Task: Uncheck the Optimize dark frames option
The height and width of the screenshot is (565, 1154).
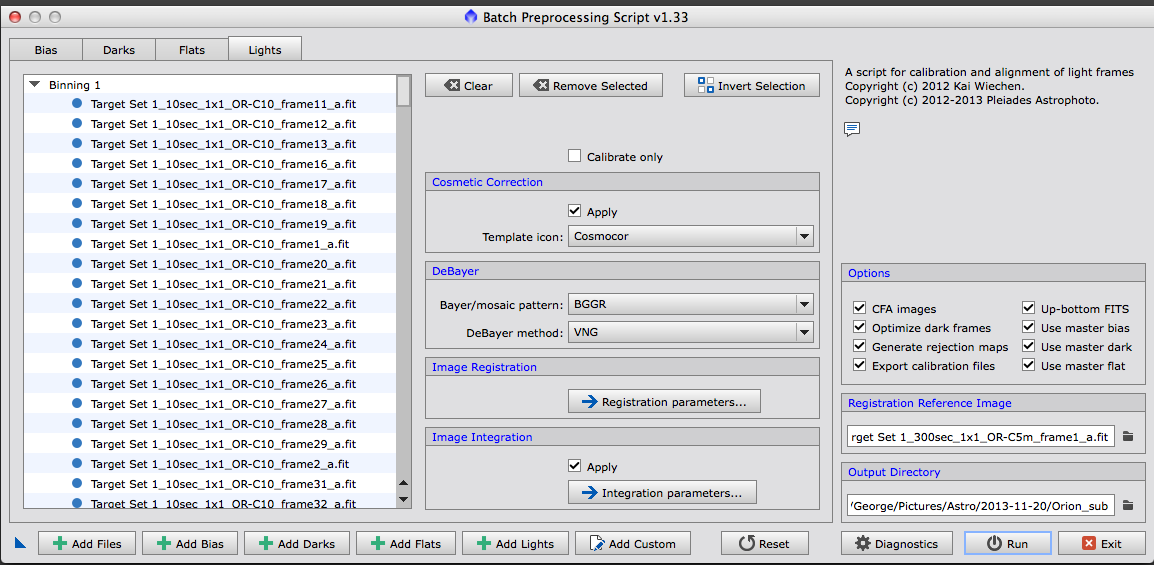Action: (860, 328)
